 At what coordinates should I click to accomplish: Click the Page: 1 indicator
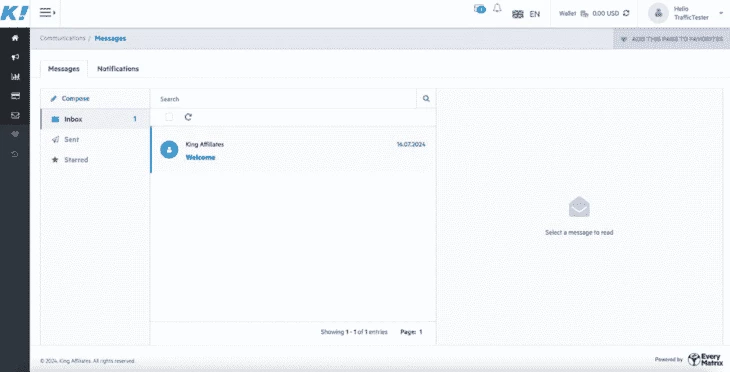coord(411,332)
